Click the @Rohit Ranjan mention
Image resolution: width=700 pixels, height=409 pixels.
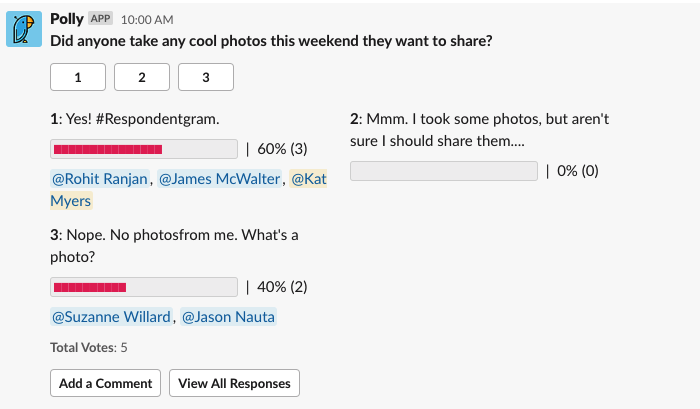[x=100, y=179]
